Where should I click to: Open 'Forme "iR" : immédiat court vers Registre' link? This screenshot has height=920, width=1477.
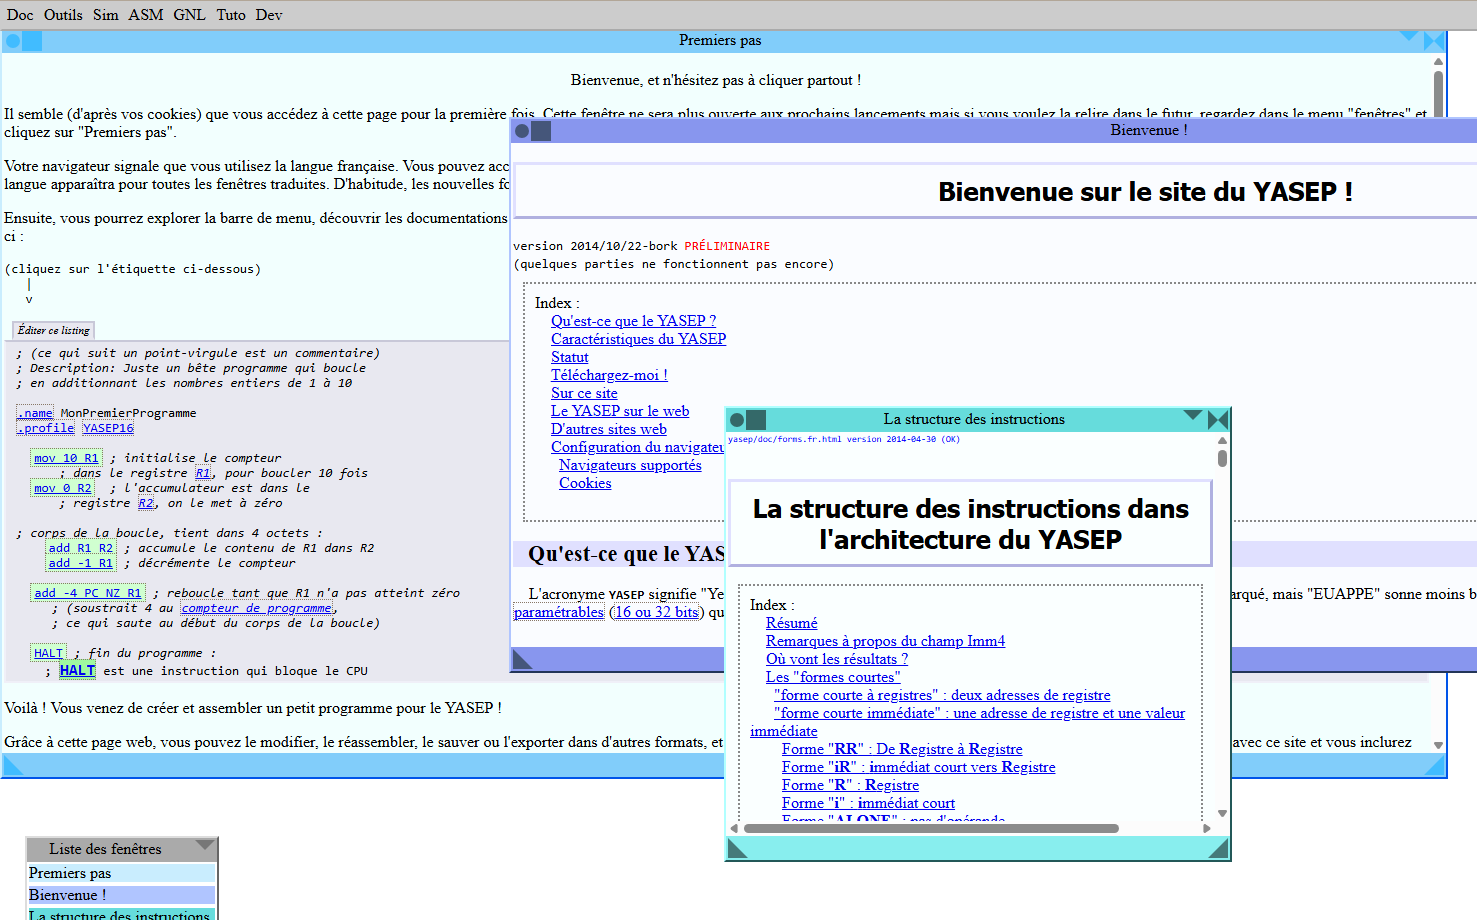coord(919,767)
